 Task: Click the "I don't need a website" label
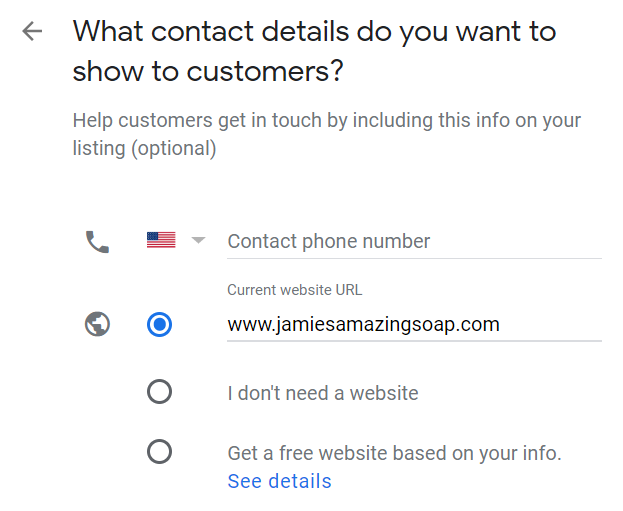coord(322,392)
